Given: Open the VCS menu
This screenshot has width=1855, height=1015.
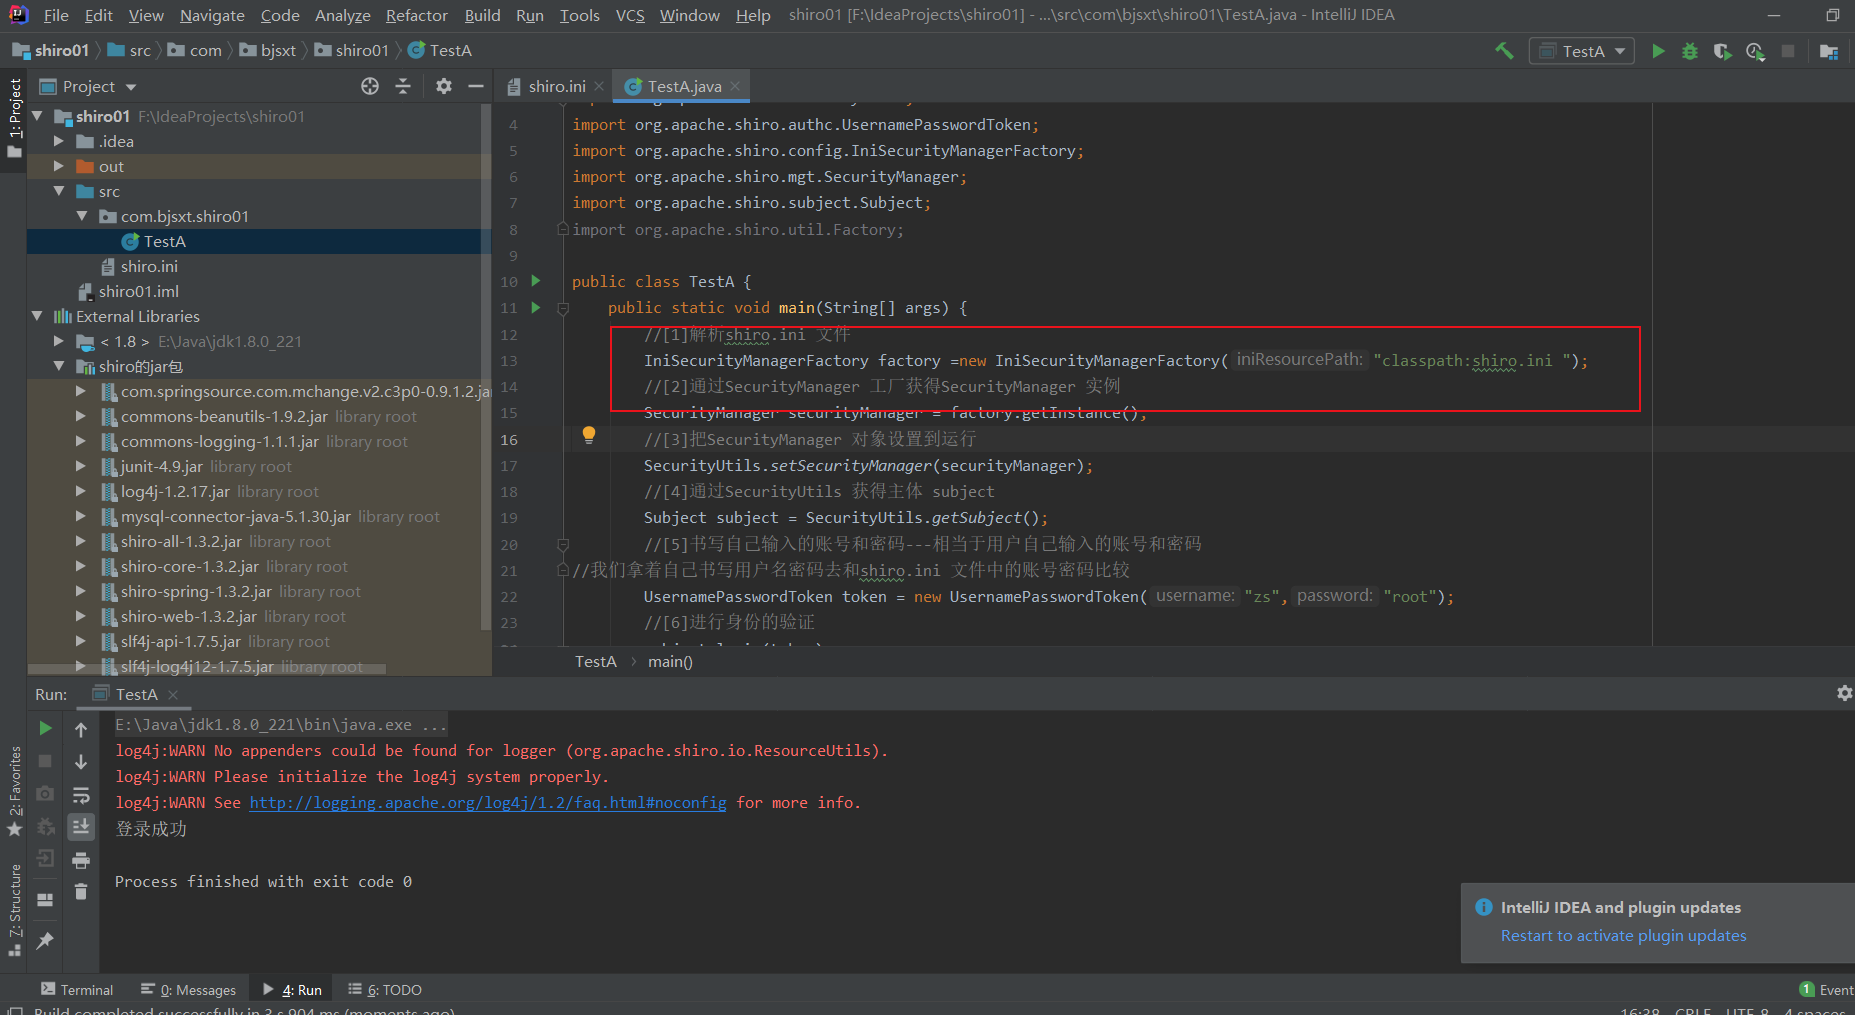Looking at the screenshot, I should (x=630, y=15).
